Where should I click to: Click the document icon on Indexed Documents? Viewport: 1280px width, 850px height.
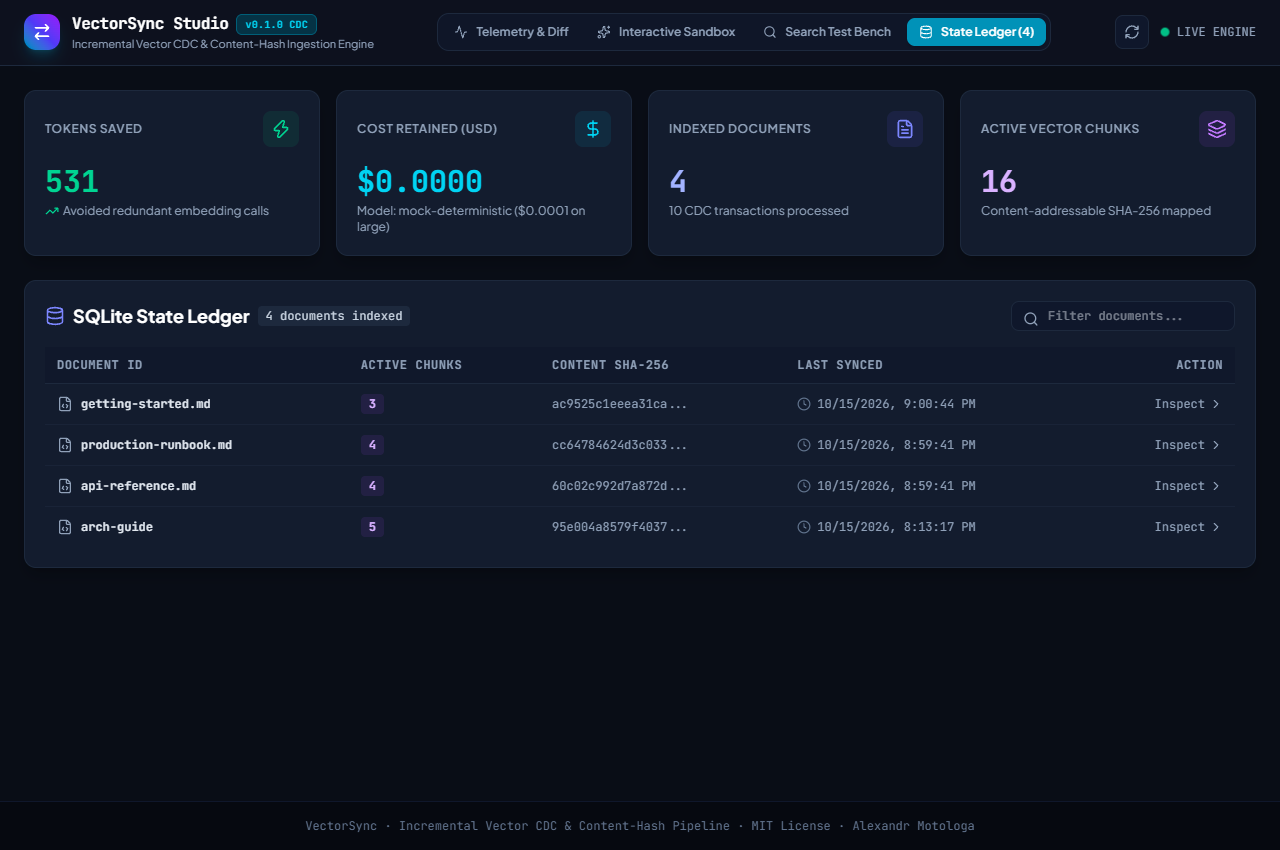click(905, 129)
